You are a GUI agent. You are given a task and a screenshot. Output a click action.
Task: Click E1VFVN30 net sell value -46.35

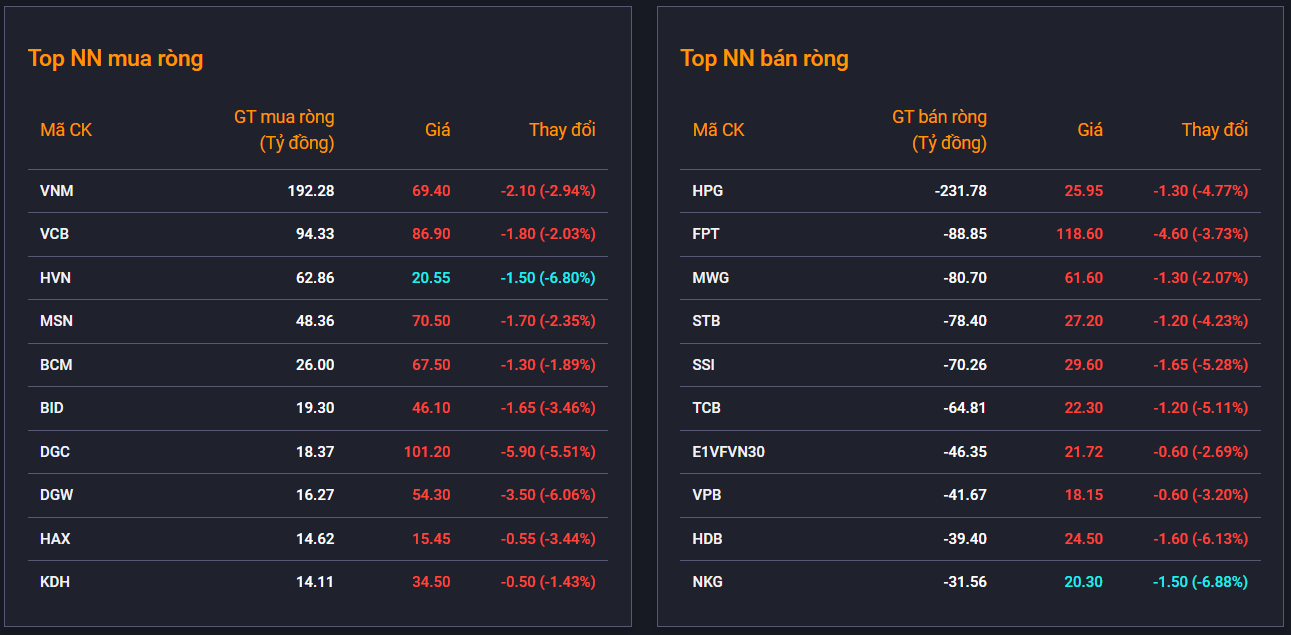[x=965, y=452]
